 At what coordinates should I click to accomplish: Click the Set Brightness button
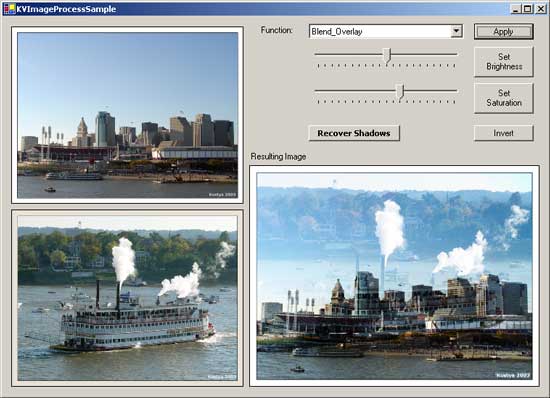pos(503,62)
